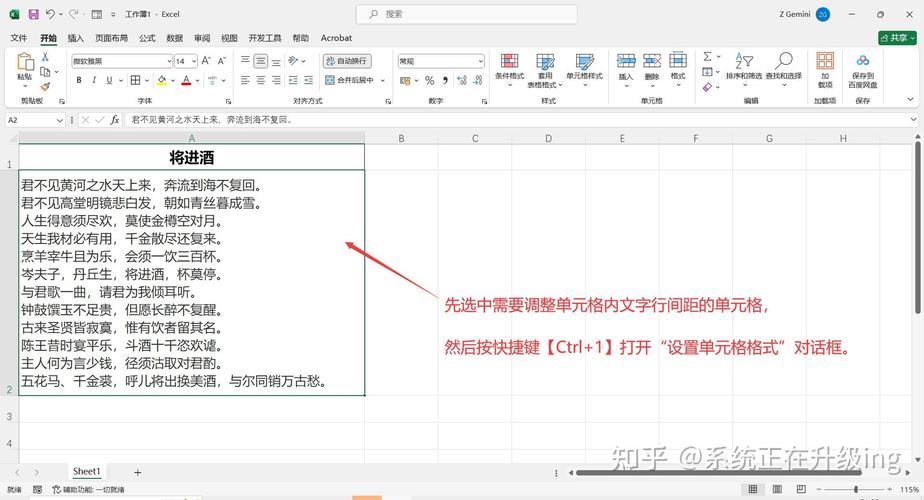Image resolution: width=924 pixels, height=500 pixels.
Task: Open 套用表格格式 table format gallery
Action: tap(545, 70)
